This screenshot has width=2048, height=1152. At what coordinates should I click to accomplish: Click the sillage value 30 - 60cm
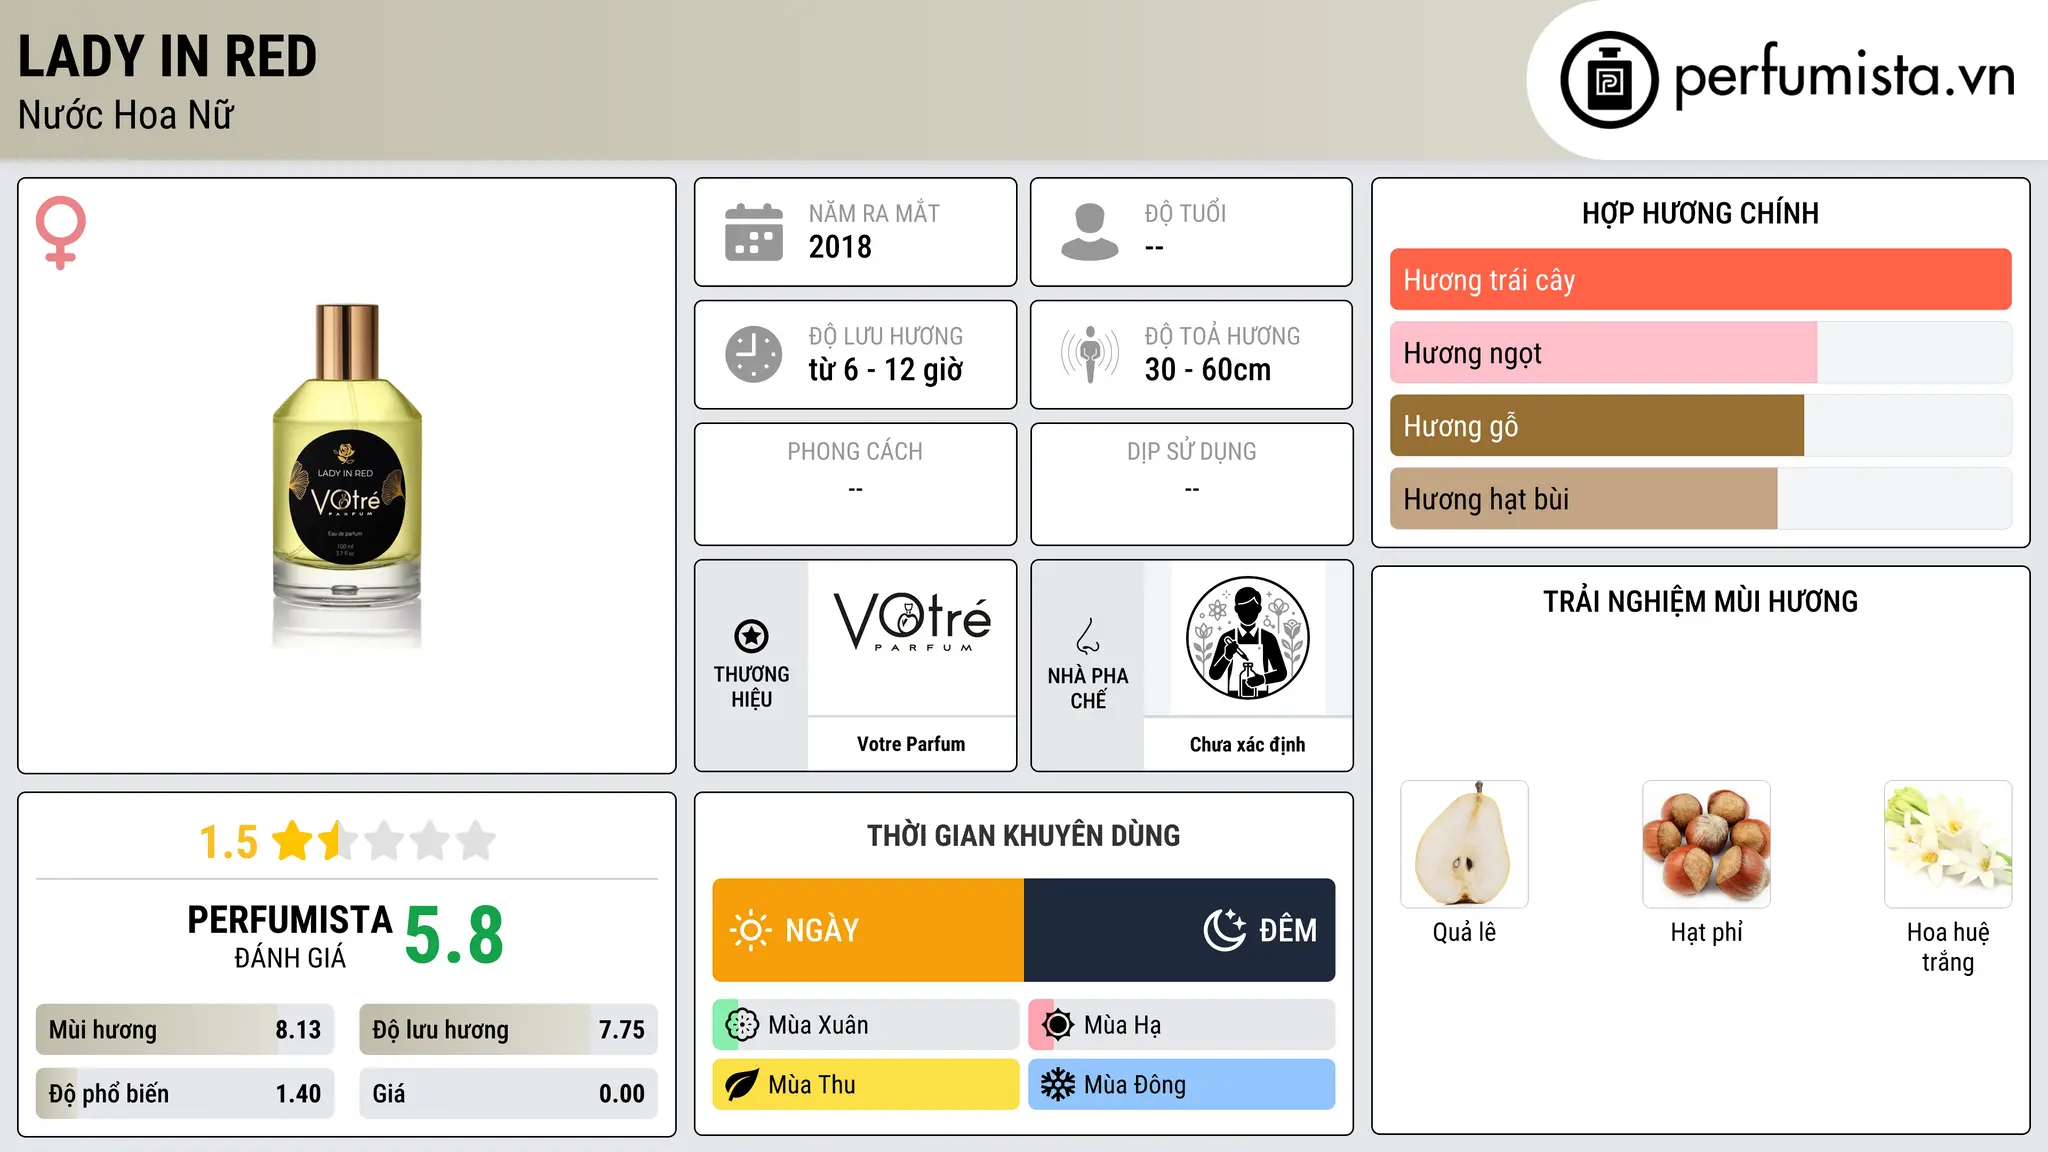pos(1208,370)
